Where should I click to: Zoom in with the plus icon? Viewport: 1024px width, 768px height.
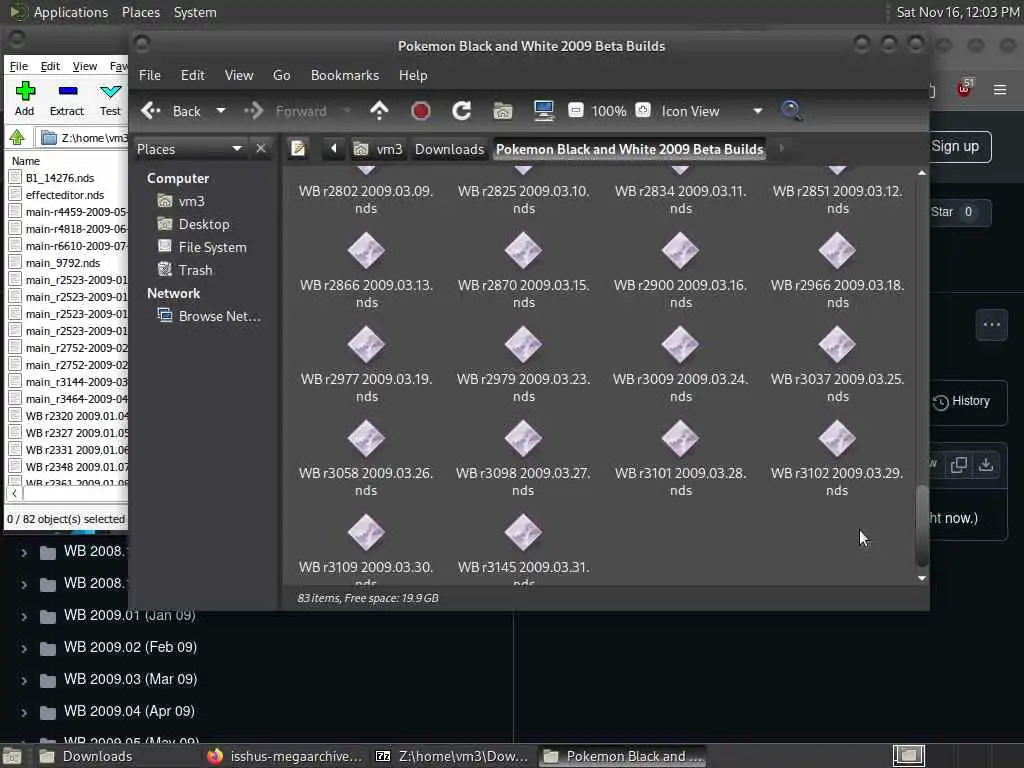click(x=643, y=110)
